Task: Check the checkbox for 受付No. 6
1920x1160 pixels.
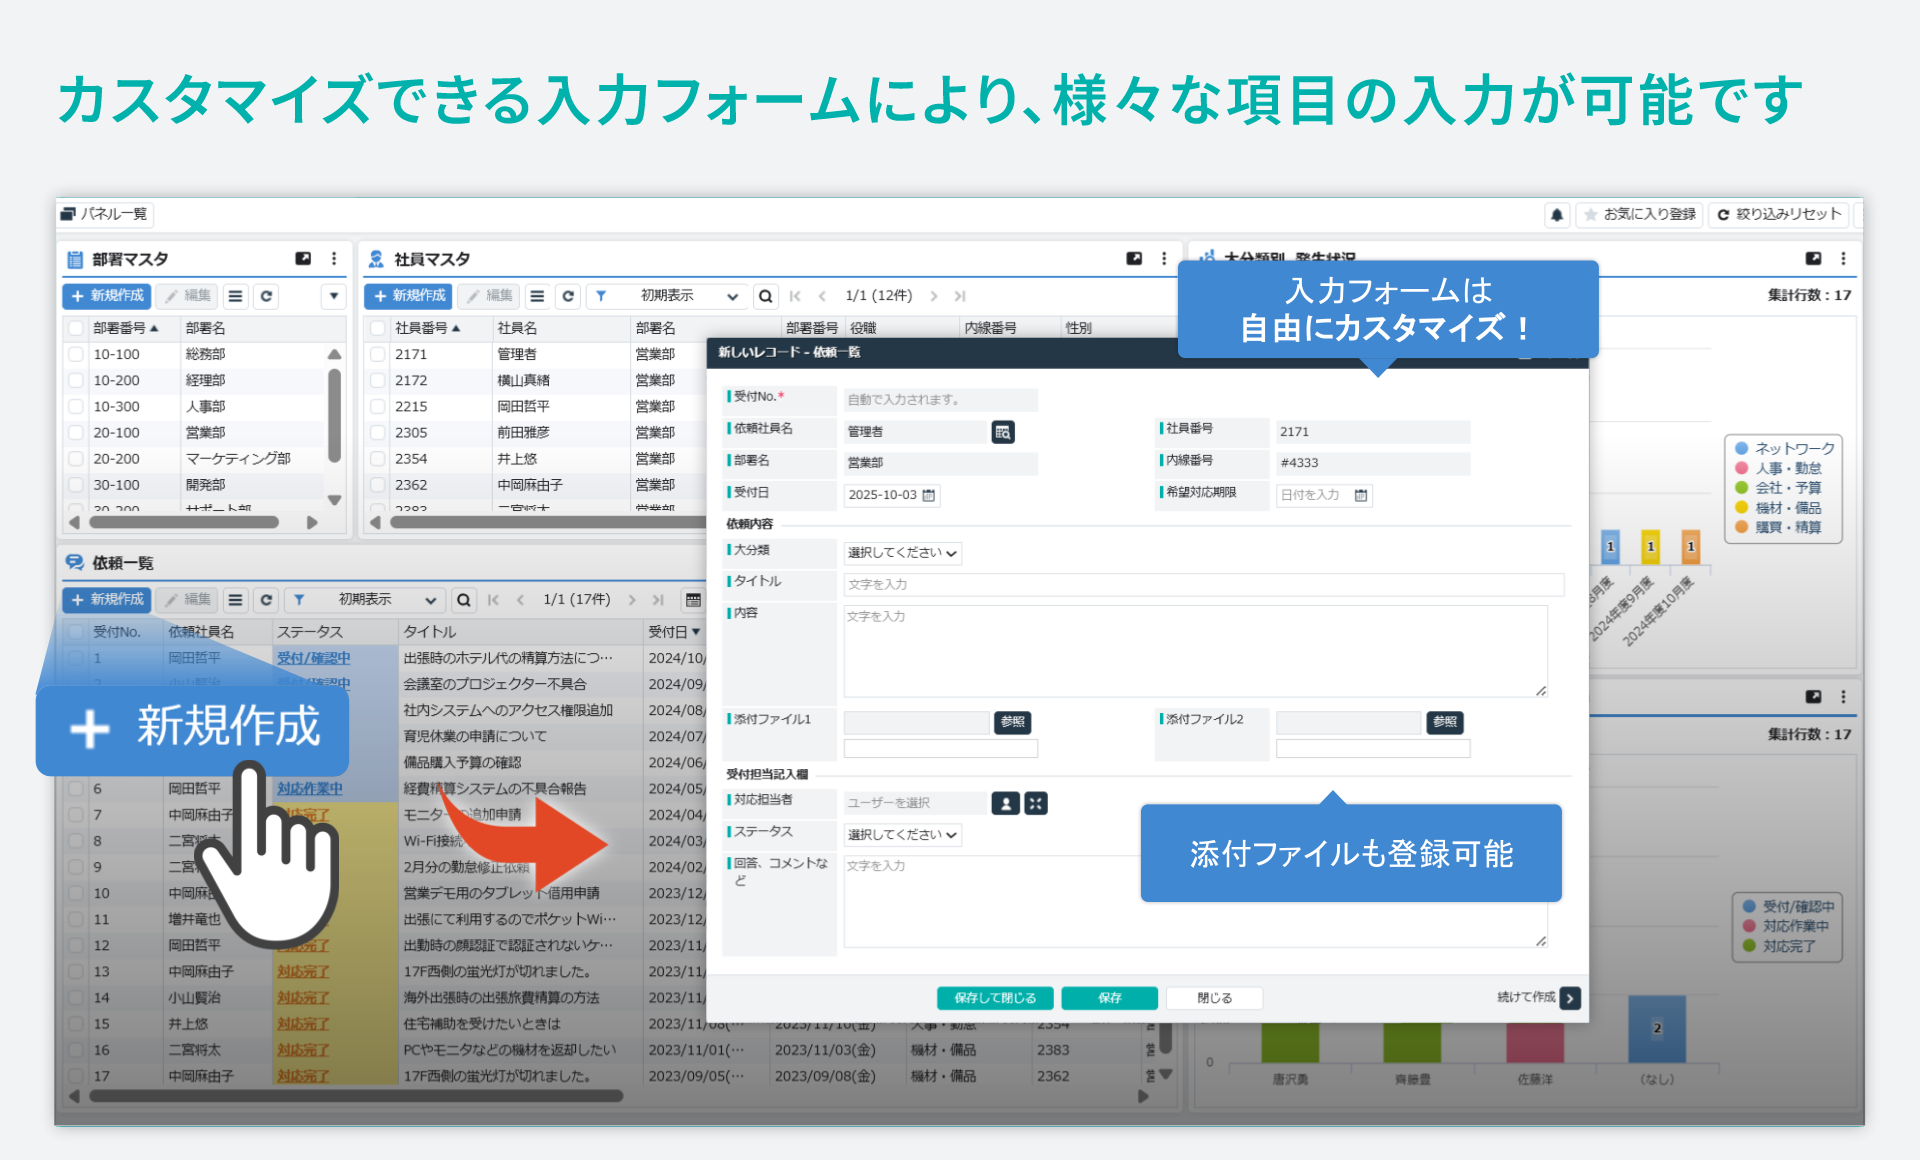Action: (76, 788)
